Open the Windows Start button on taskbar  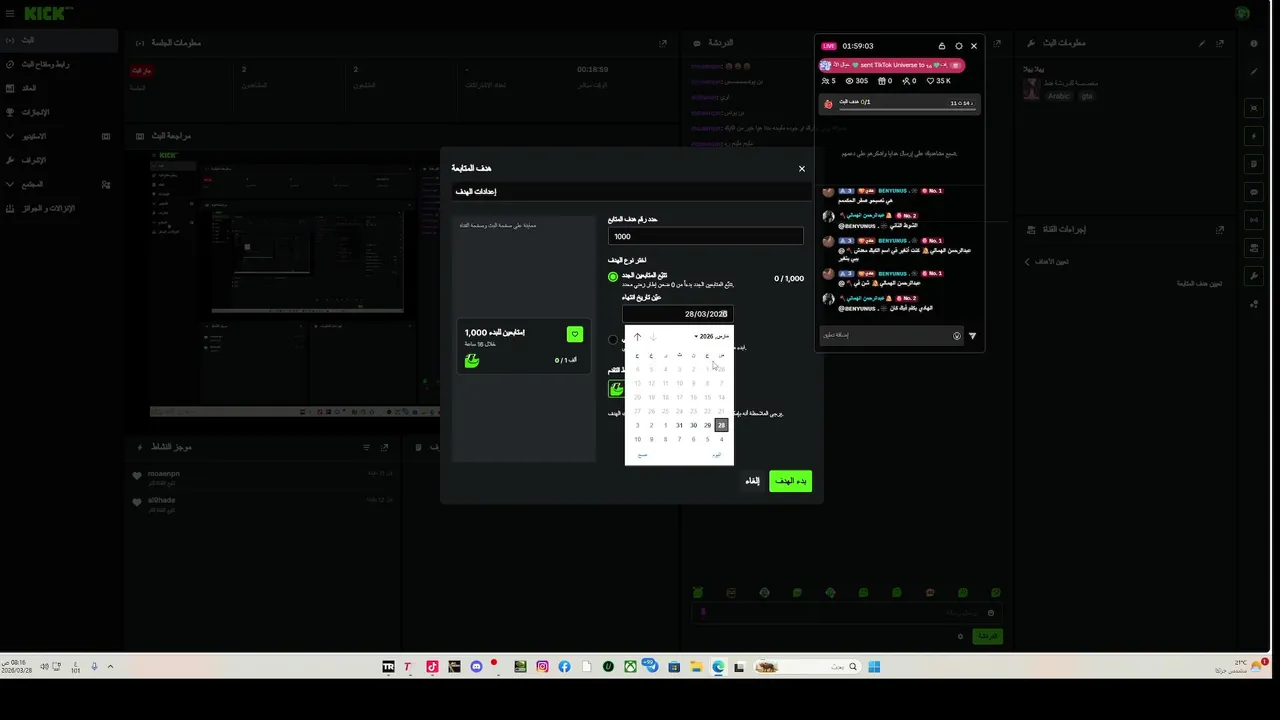pyautogui.click(x=874, y=667)
